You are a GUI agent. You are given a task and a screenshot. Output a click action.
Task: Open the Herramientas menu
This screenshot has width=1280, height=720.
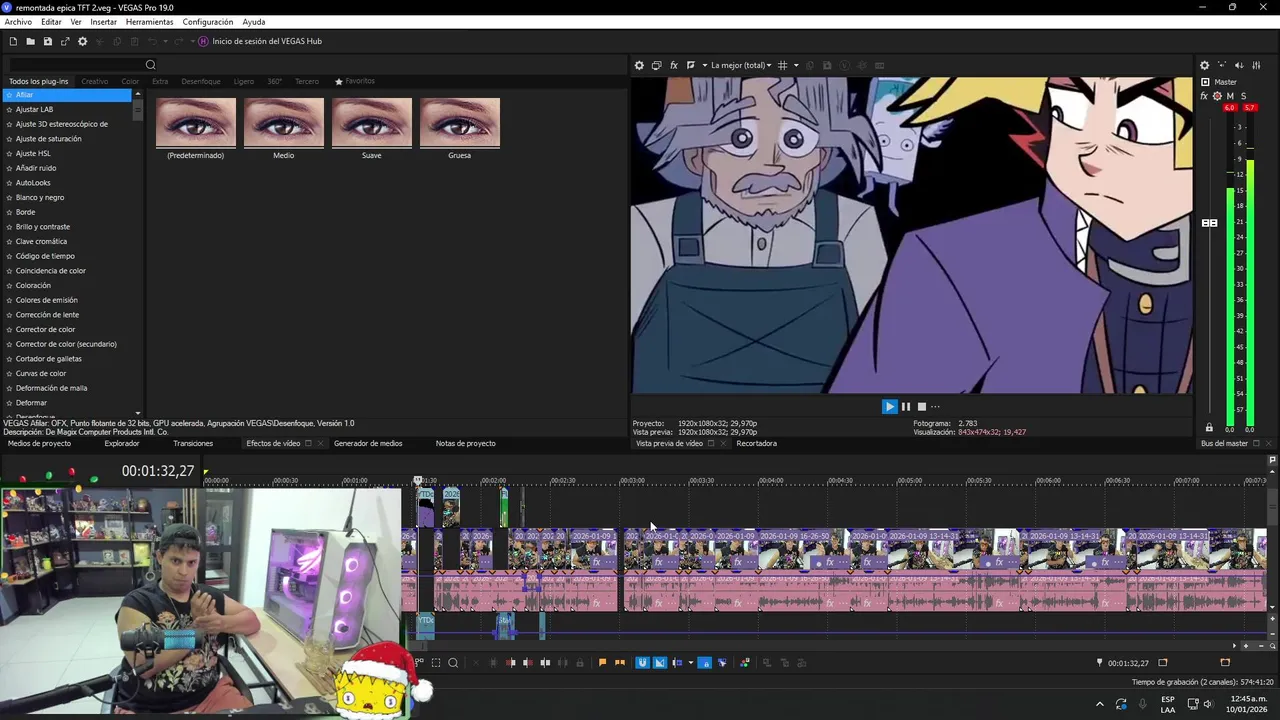pos(149,21)
